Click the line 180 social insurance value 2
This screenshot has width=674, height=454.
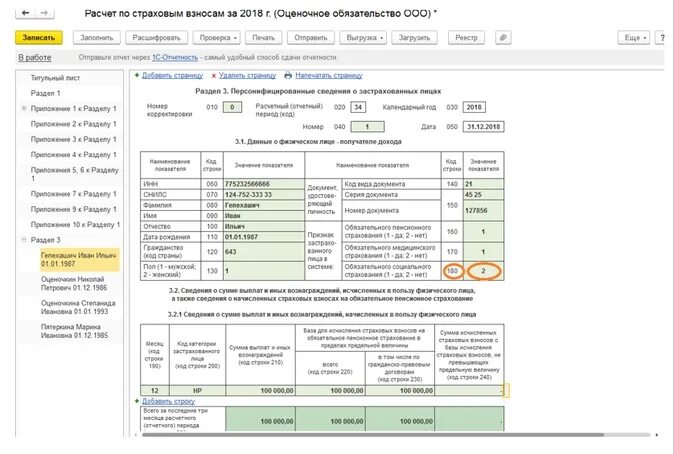click(x=484, y=271)
